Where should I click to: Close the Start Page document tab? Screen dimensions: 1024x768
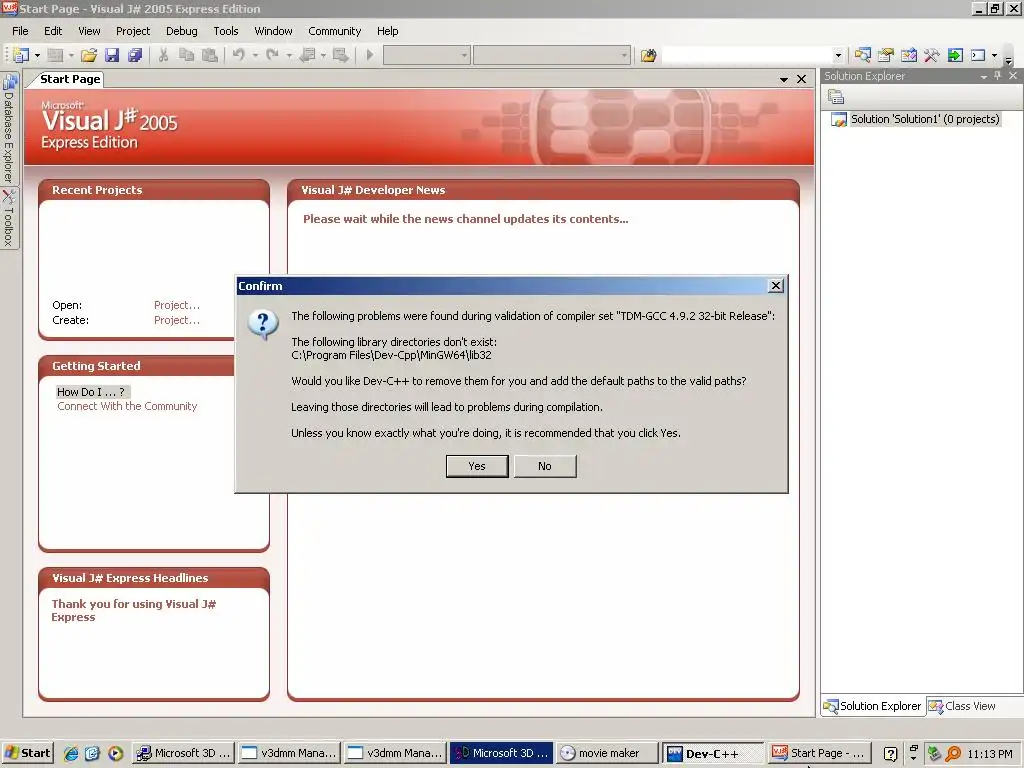point(801,79)
